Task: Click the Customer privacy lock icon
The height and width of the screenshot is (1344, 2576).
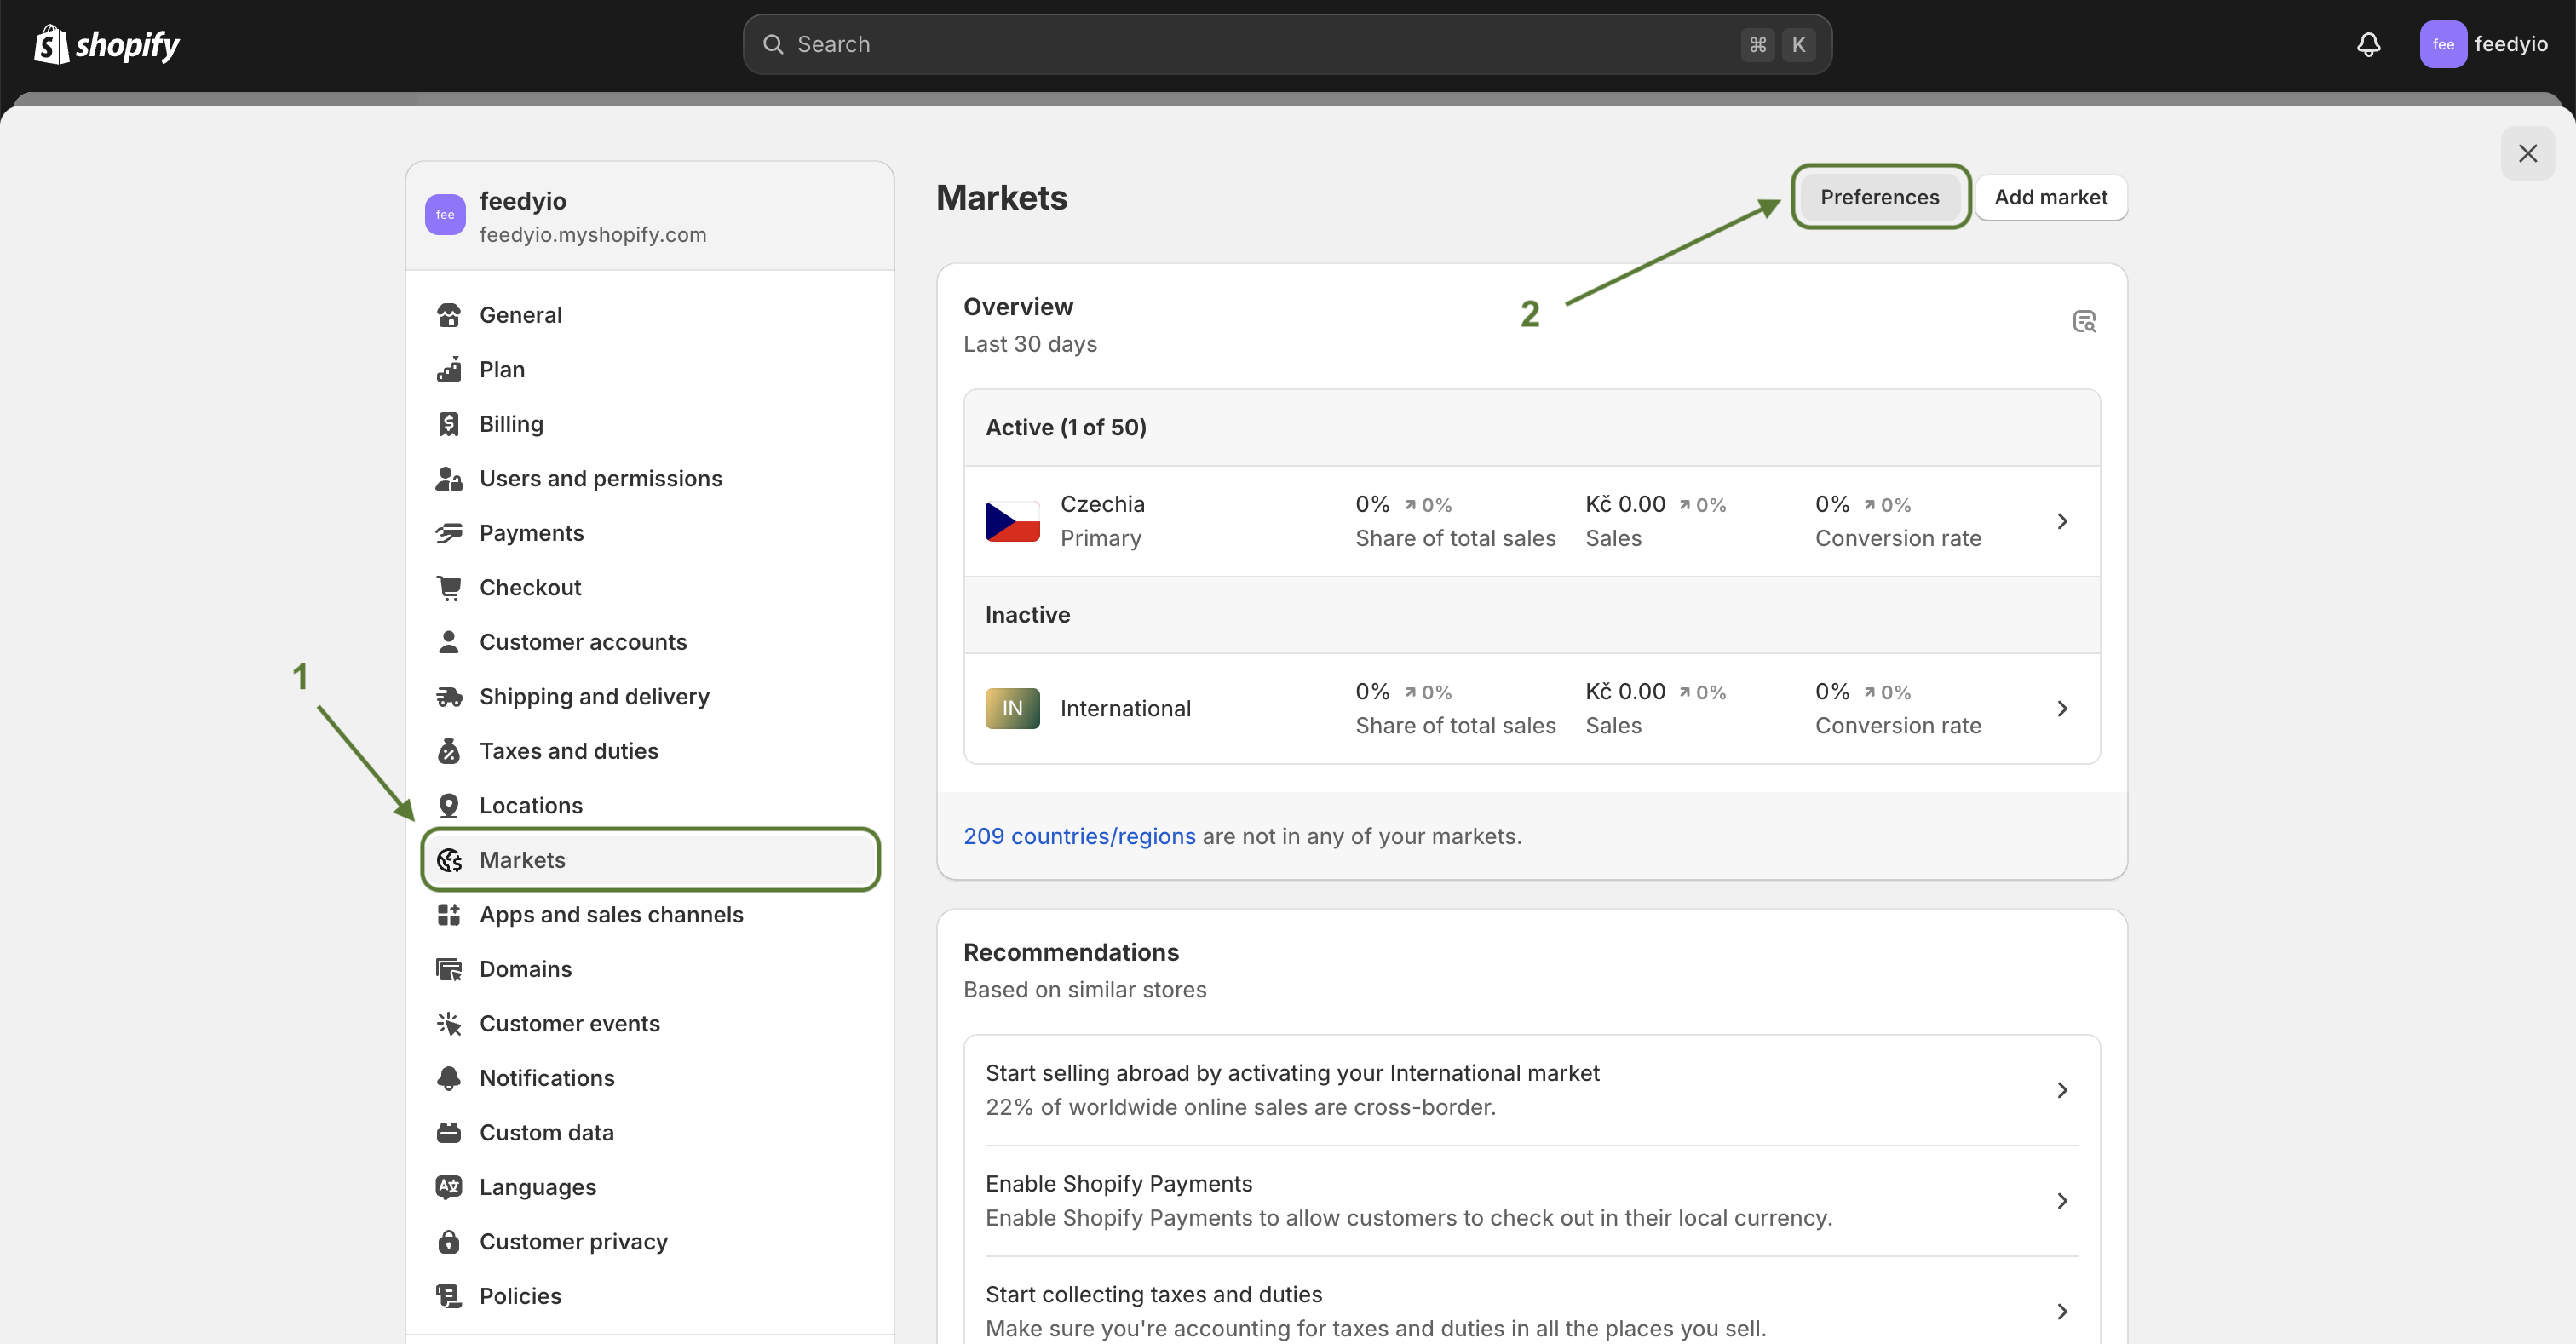Action: [449, 1241]
